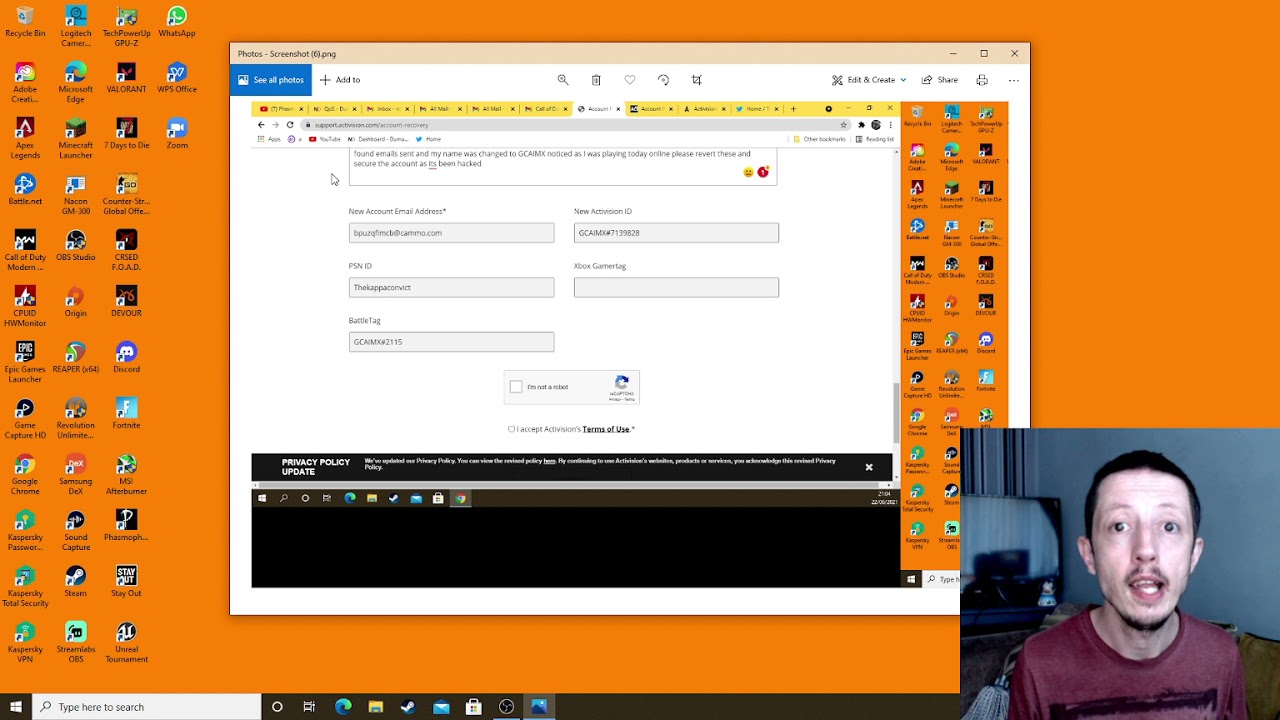Select the Call of Duty Modern Warfare icon
The image size is (1280, 720).
(25, 251)
